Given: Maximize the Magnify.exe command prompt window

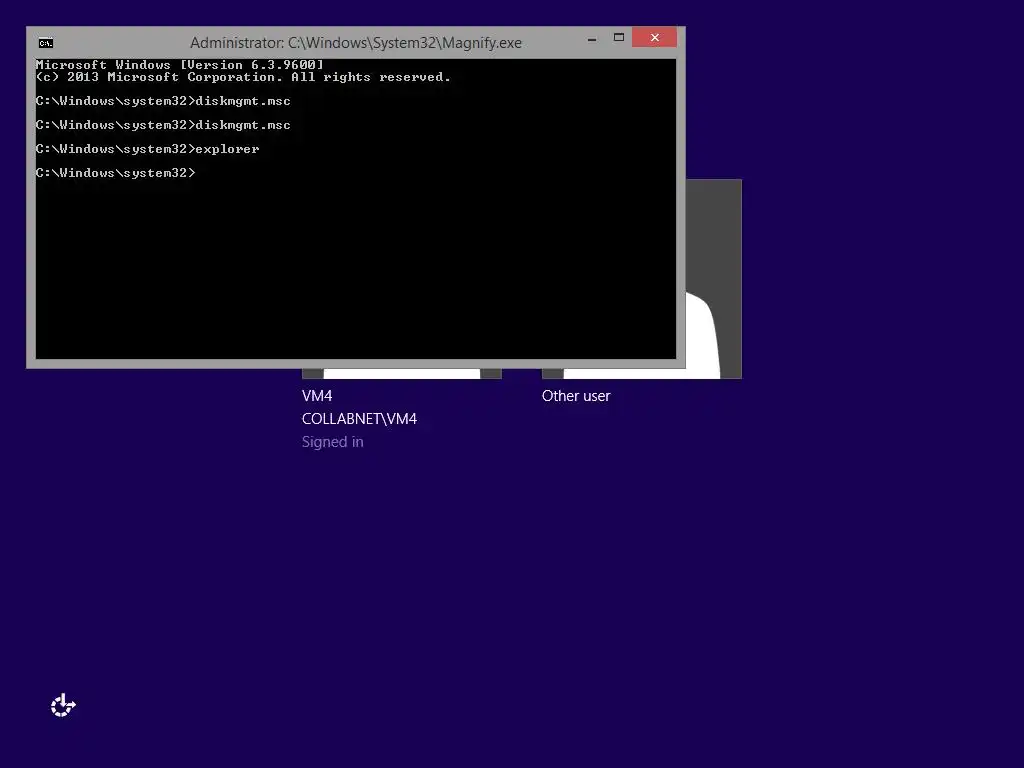Looking at the screenshot, I should (x=618, y=38).
